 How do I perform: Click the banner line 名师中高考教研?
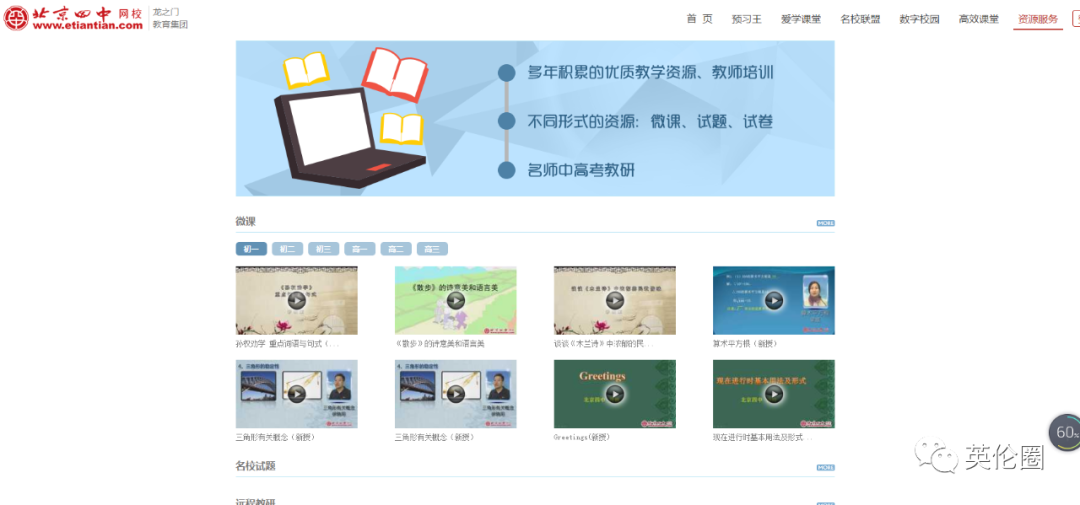coord(581,170)
